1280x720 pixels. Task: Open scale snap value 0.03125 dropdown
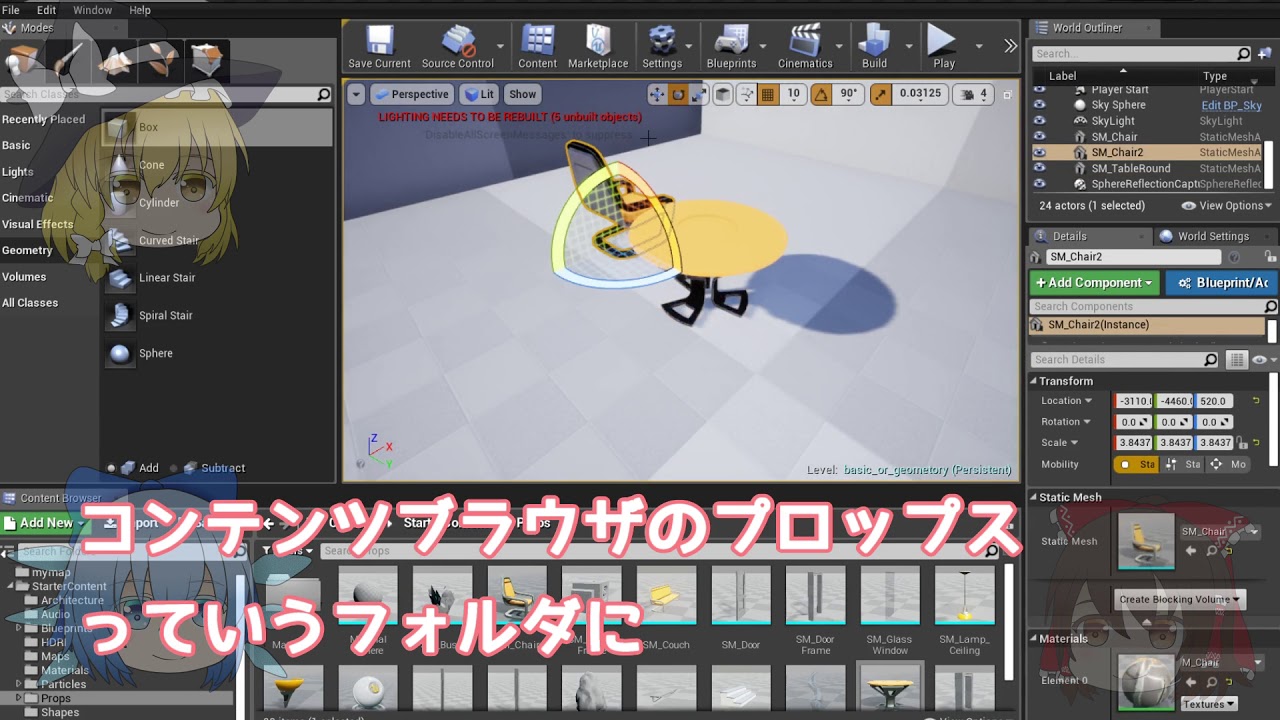click(919, 94)
